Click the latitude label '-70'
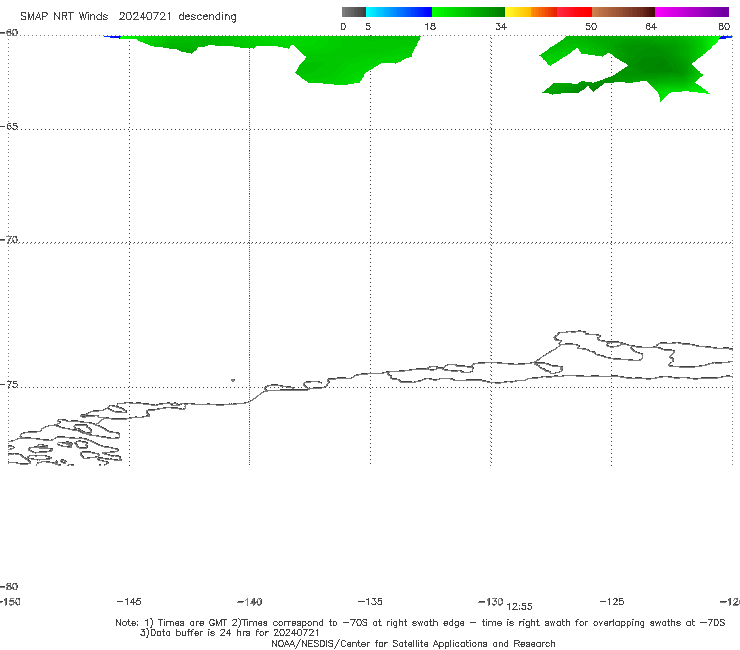This screenshot has width=740, height=650. [x=9, y=240]
